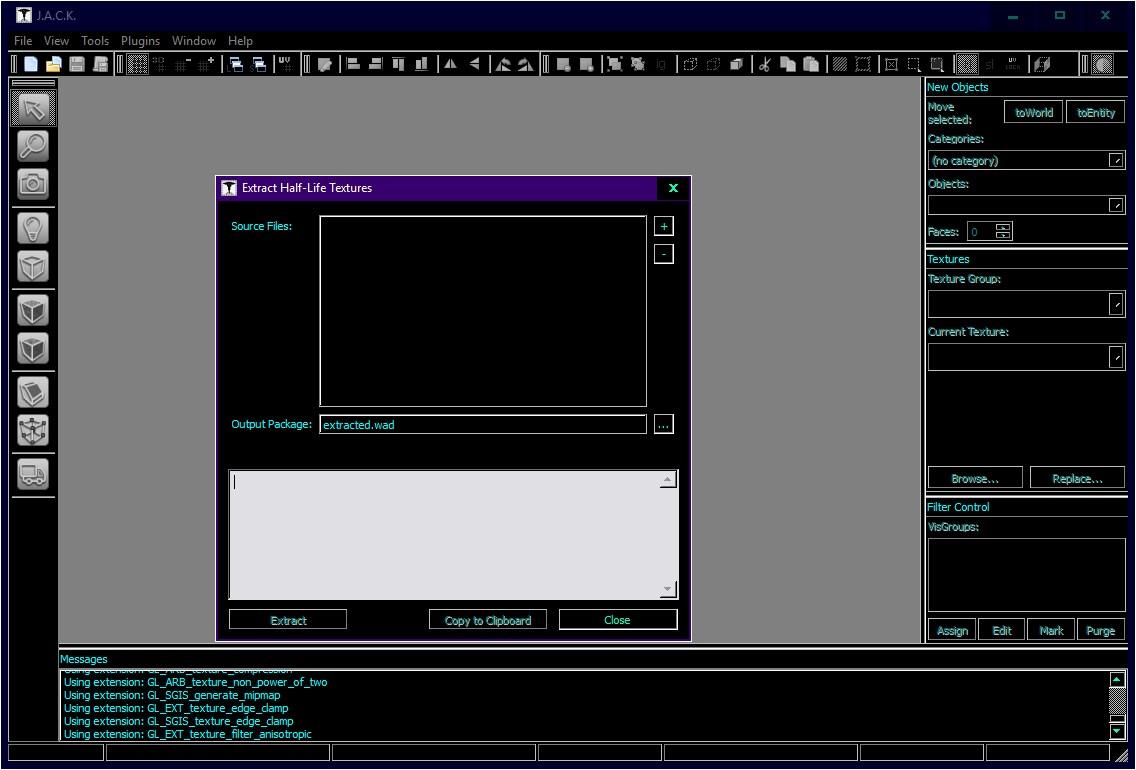Click the Output Package text field
1136x770 pixels.
[x=483, y=424]
